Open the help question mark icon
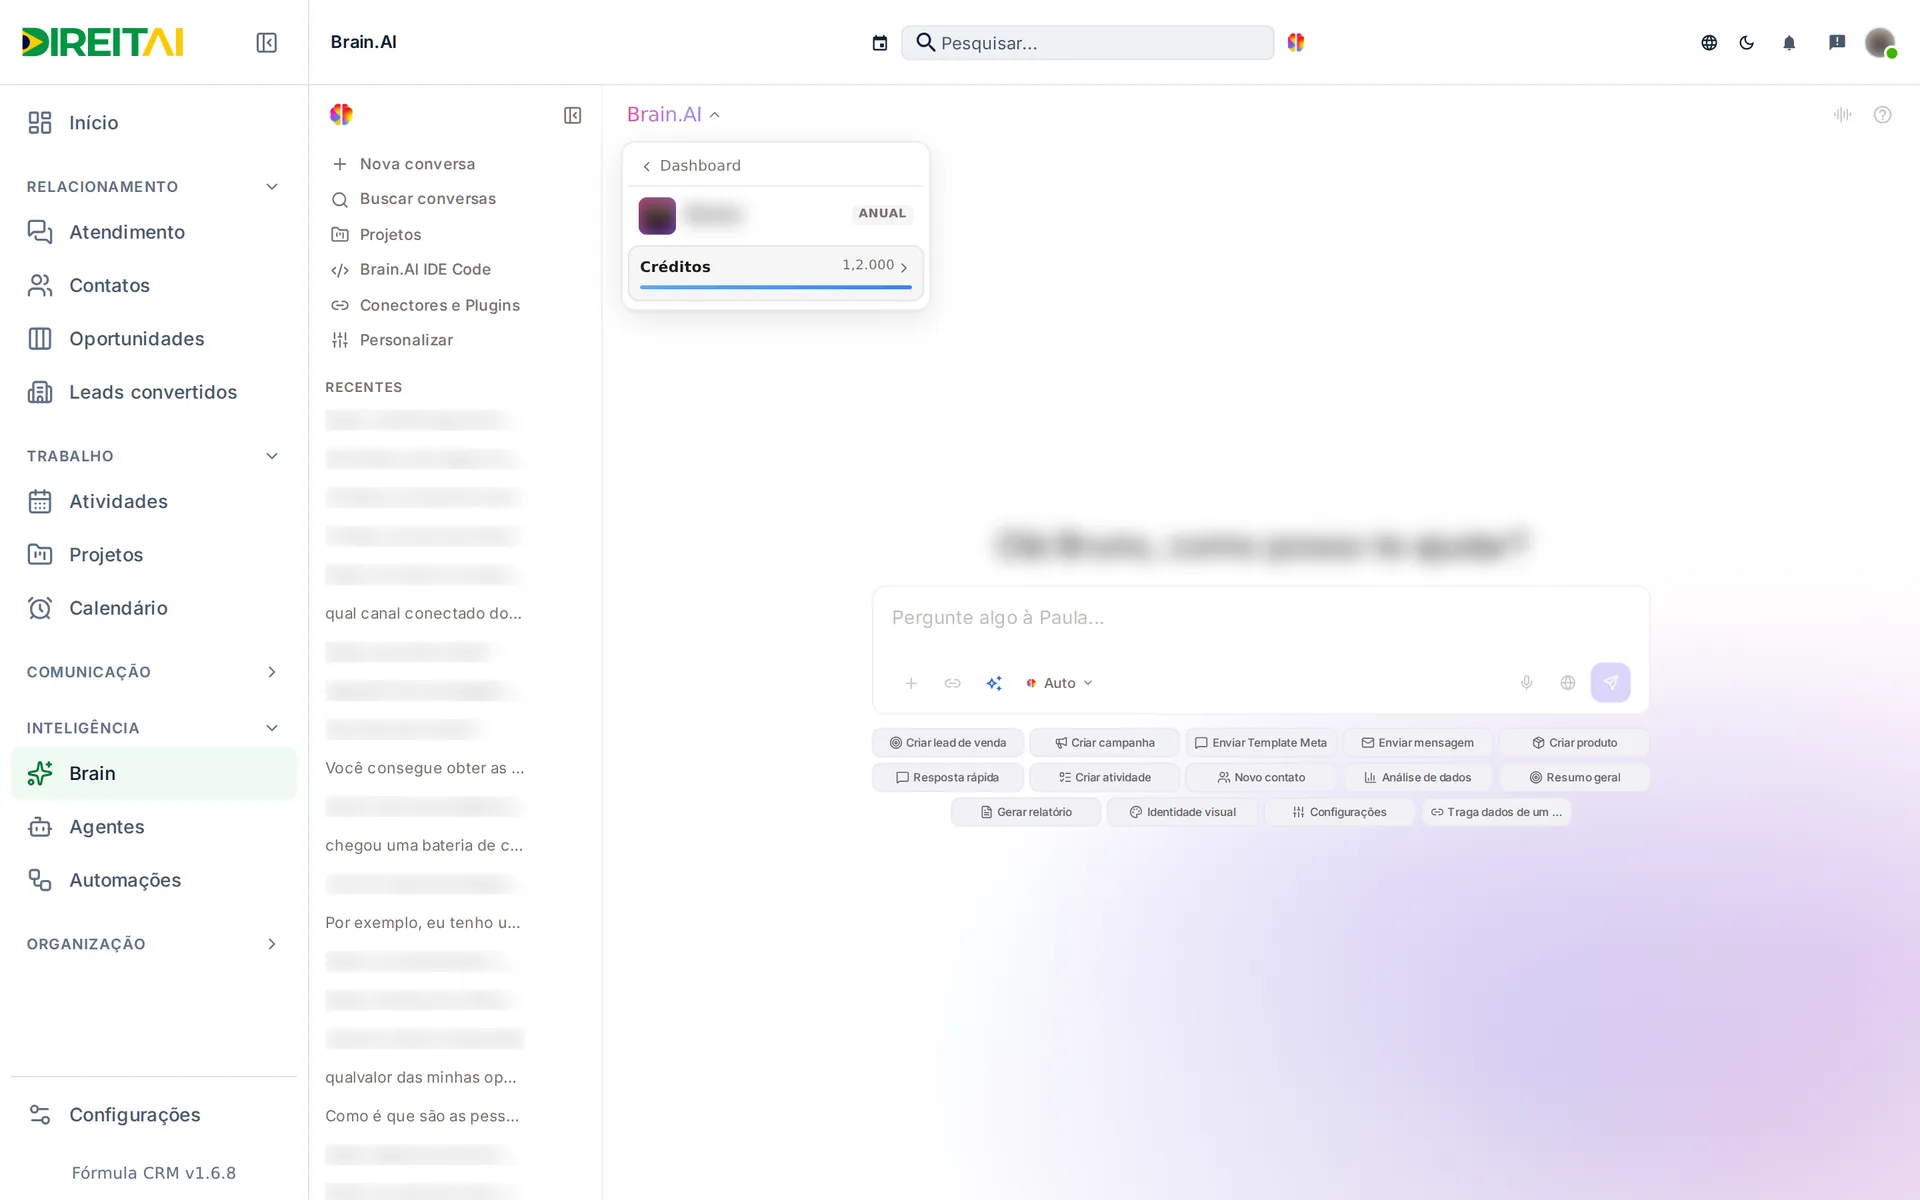Screen dimensions: 1920x1200 [x=1882, y=115]
